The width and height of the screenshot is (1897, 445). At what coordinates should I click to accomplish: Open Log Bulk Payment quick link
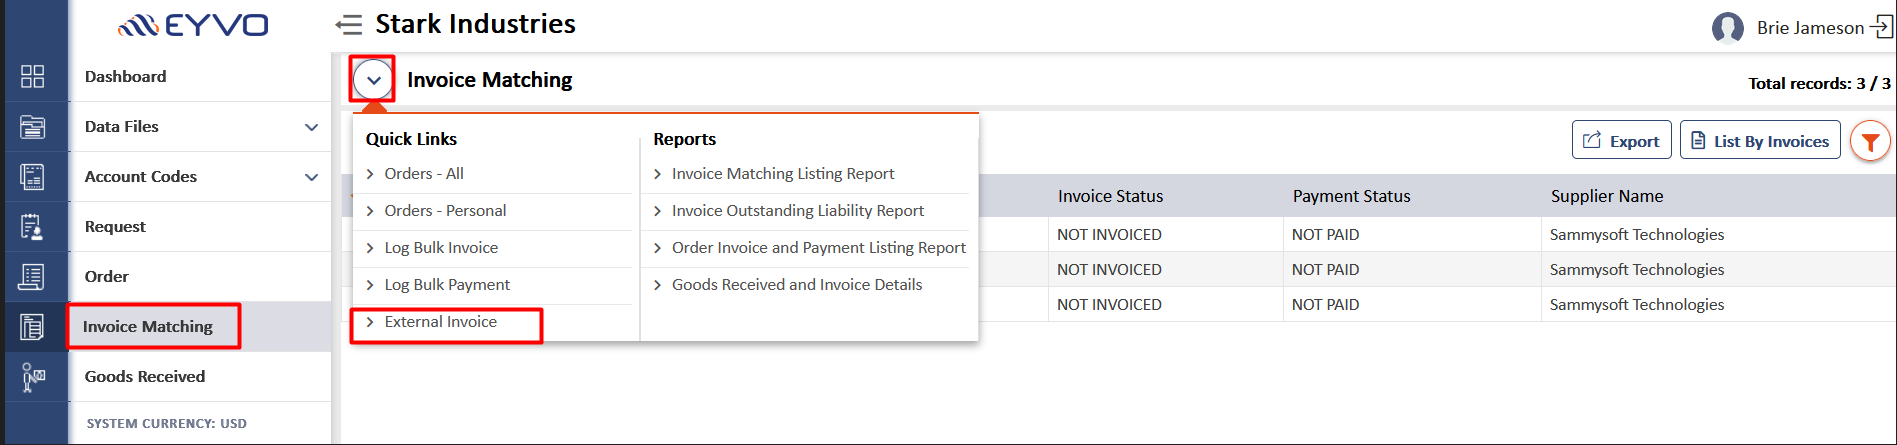[x=447, y=285]
